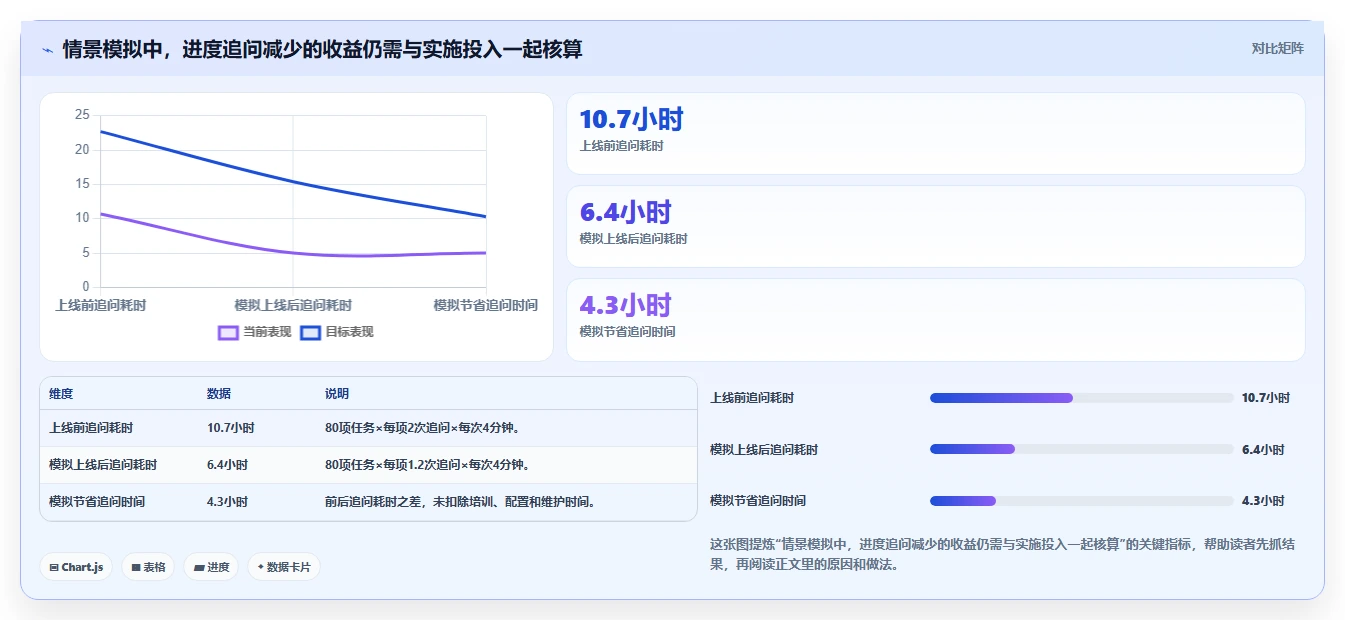The width and height of the screenshot is (1345, 620).
Task: Click the summary paragraph starting 这张图提炼
Action: point(1003,554)
